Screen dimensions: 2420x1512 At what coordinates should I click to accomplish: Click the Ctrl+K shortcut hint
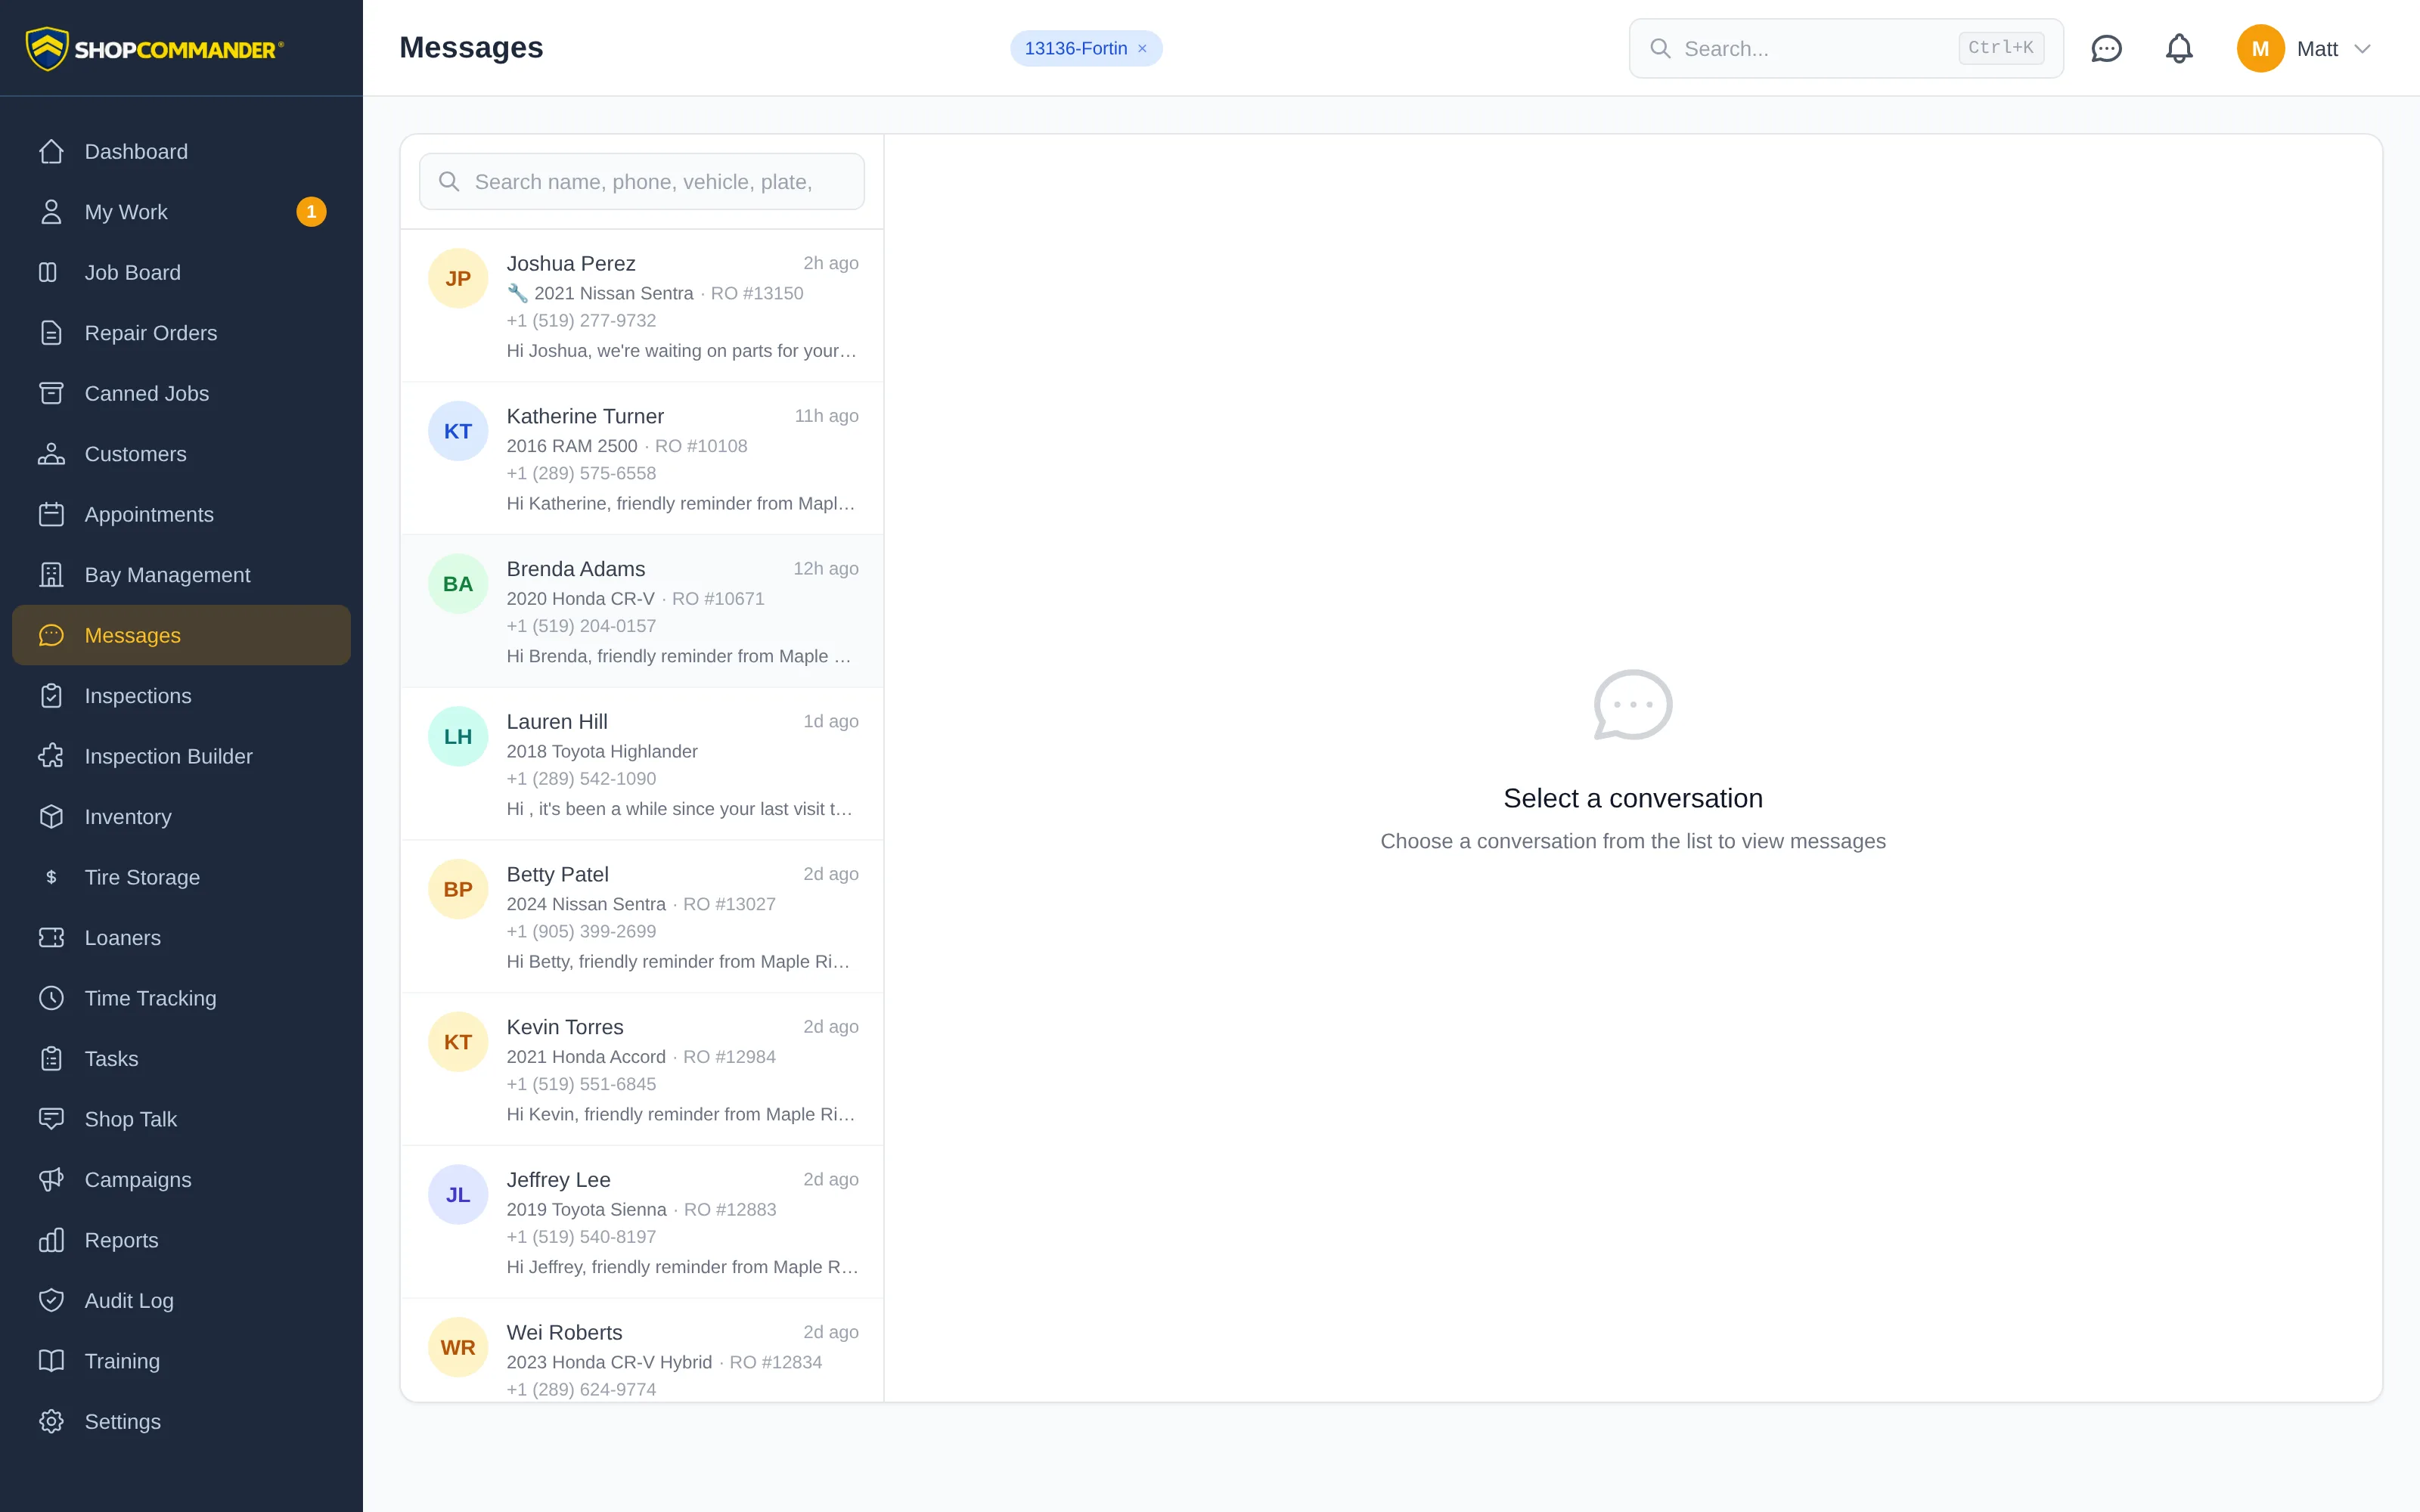point(2000,48)
